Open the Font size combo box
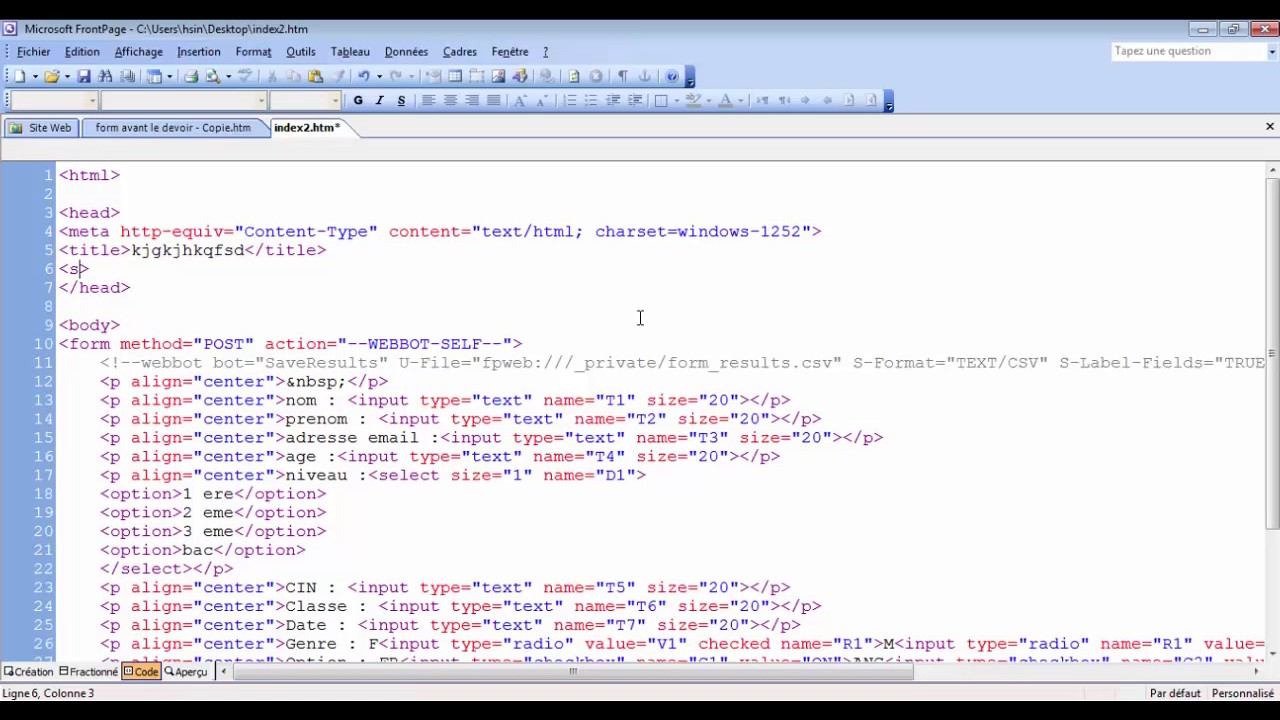 coord(306,100)
